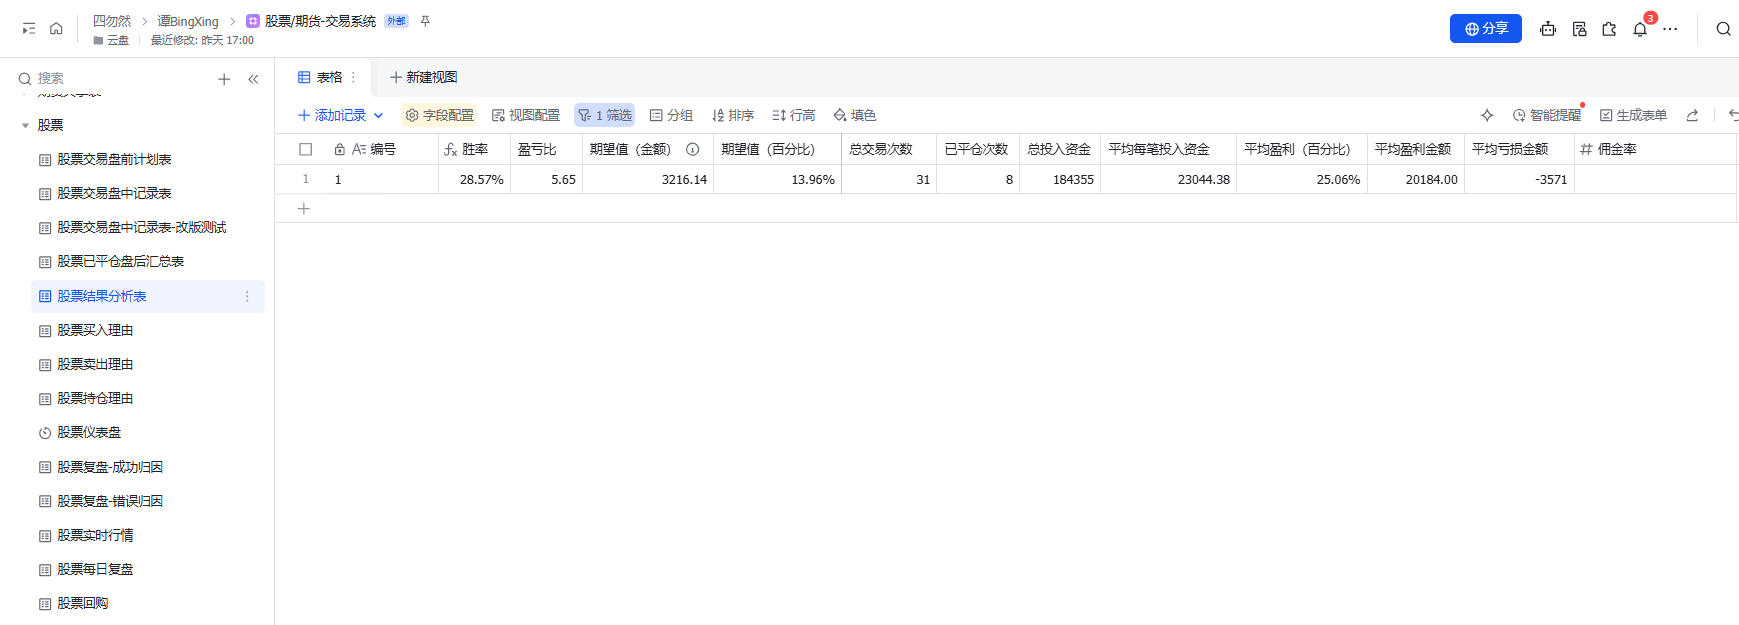The width and height of the screenshot is (1739, 625).
Task: Click the 云盘 location link
Action: pos(111,40)
